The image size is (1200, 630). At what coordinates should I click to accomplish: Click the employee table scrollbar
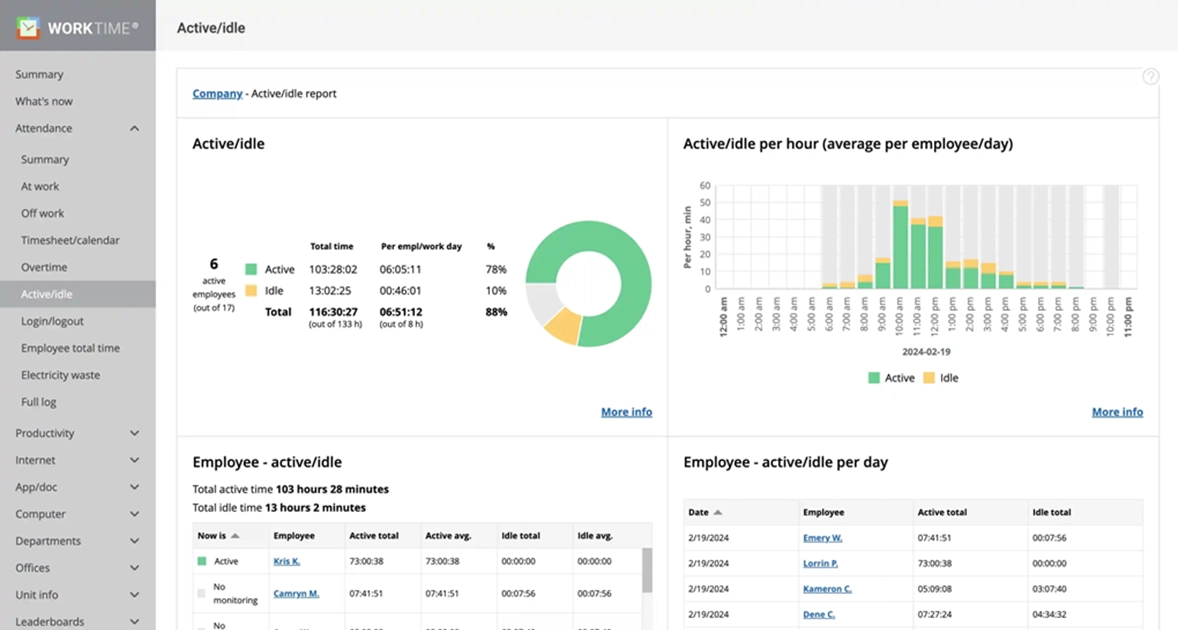click(x=646, y=570)
